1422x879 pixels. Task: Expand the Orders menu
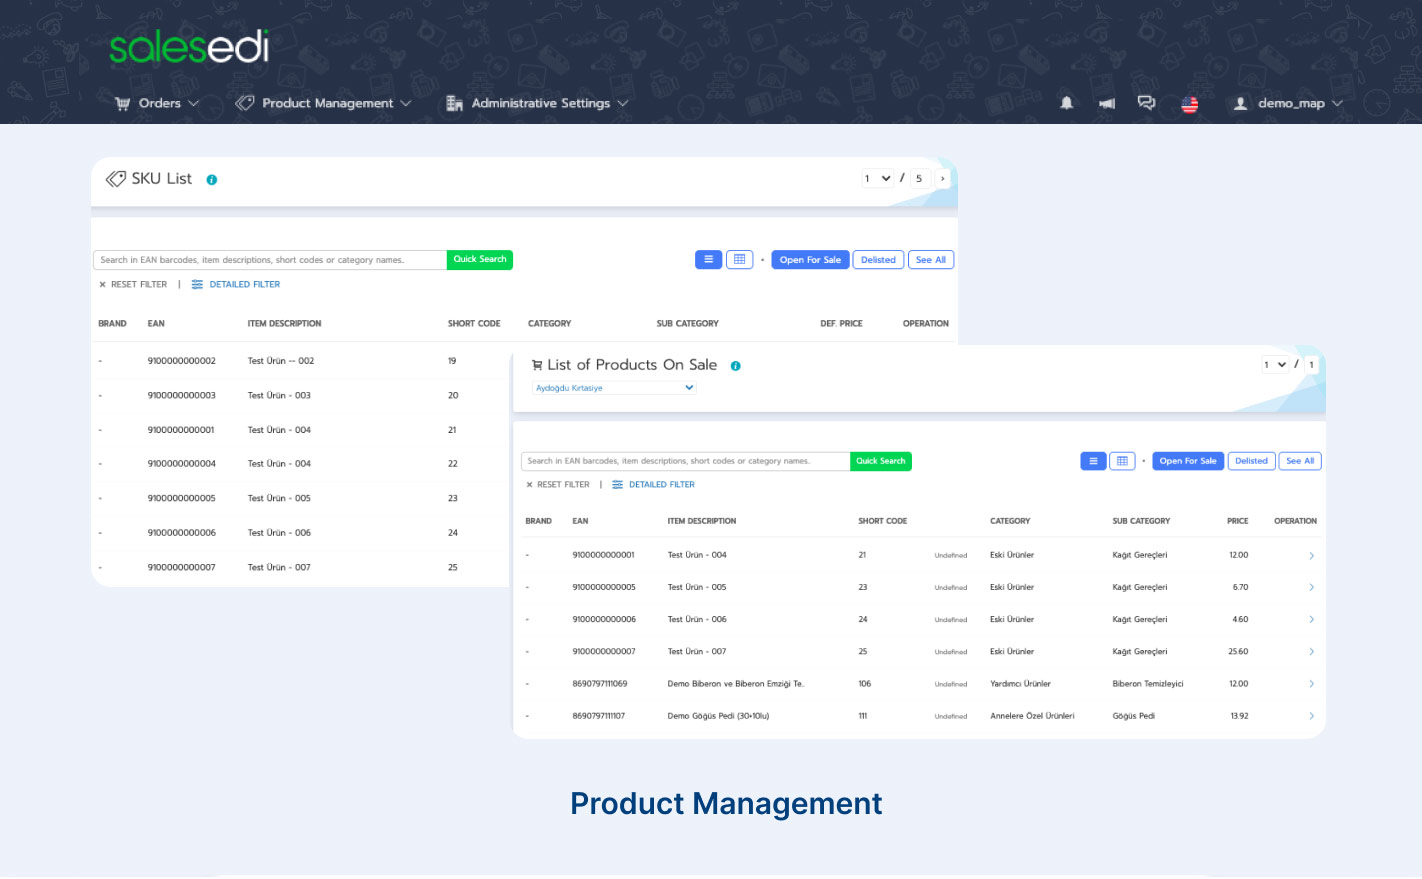coord(157,103)
